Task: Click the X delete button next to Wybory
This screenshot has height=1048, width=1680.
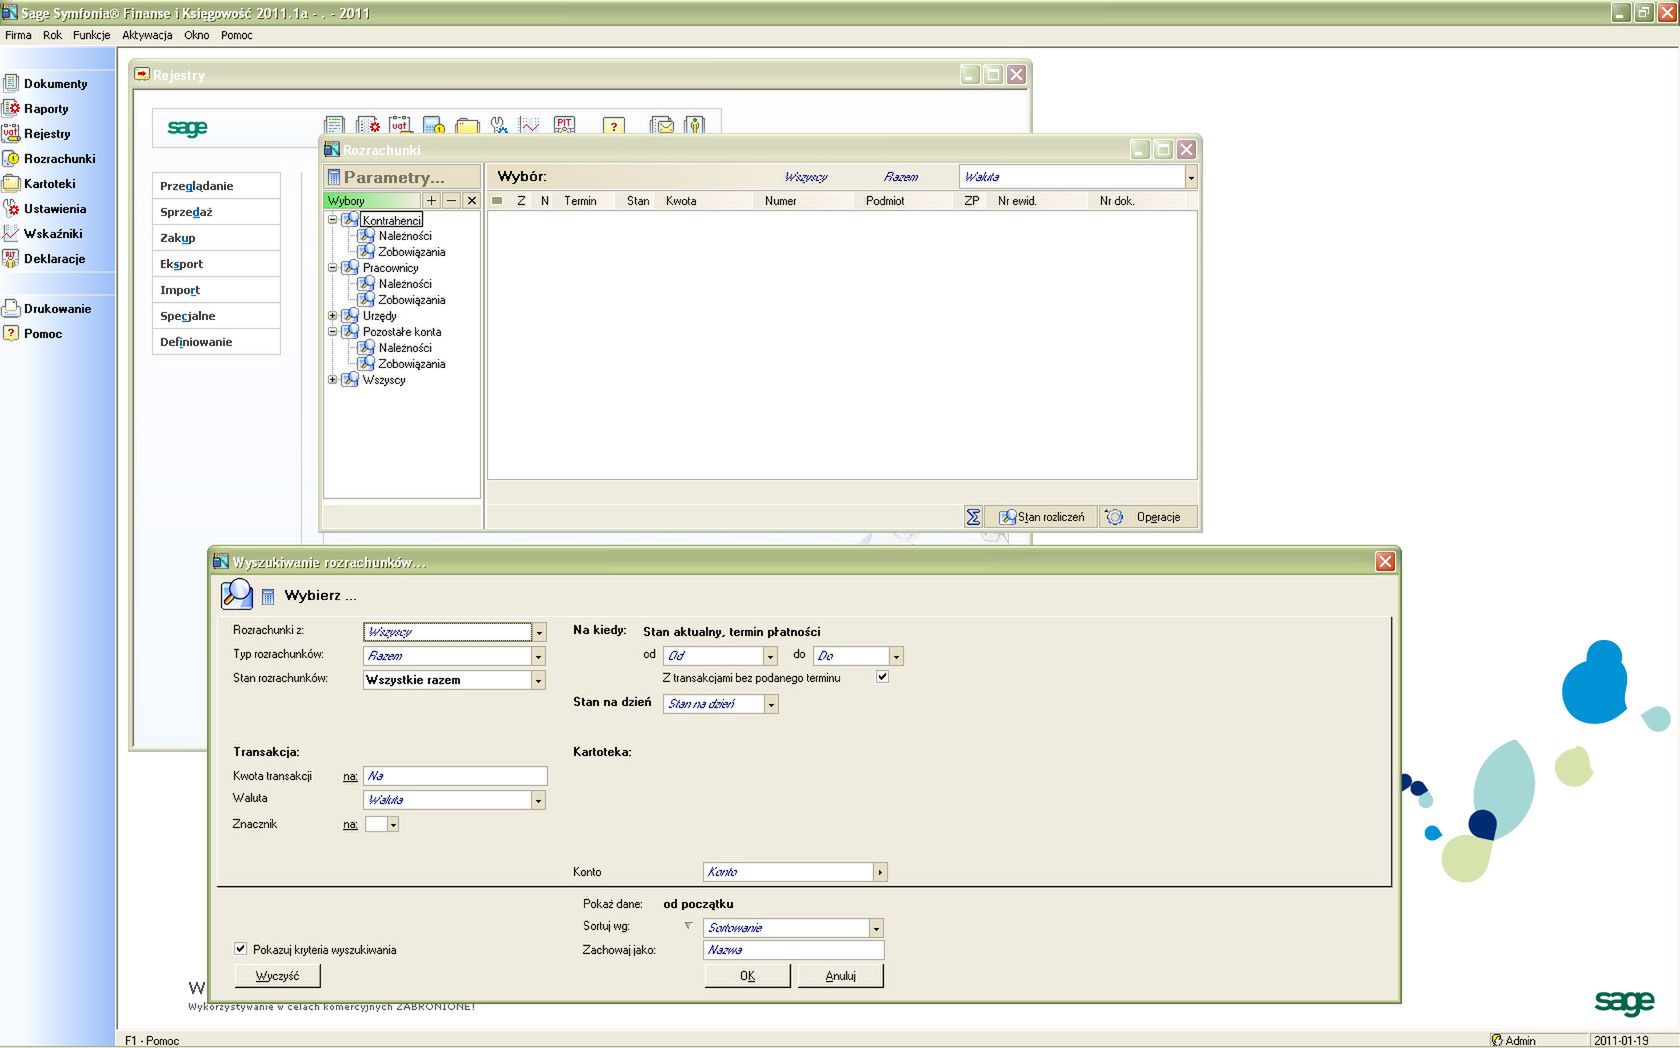Action: (x=471, y=200)
